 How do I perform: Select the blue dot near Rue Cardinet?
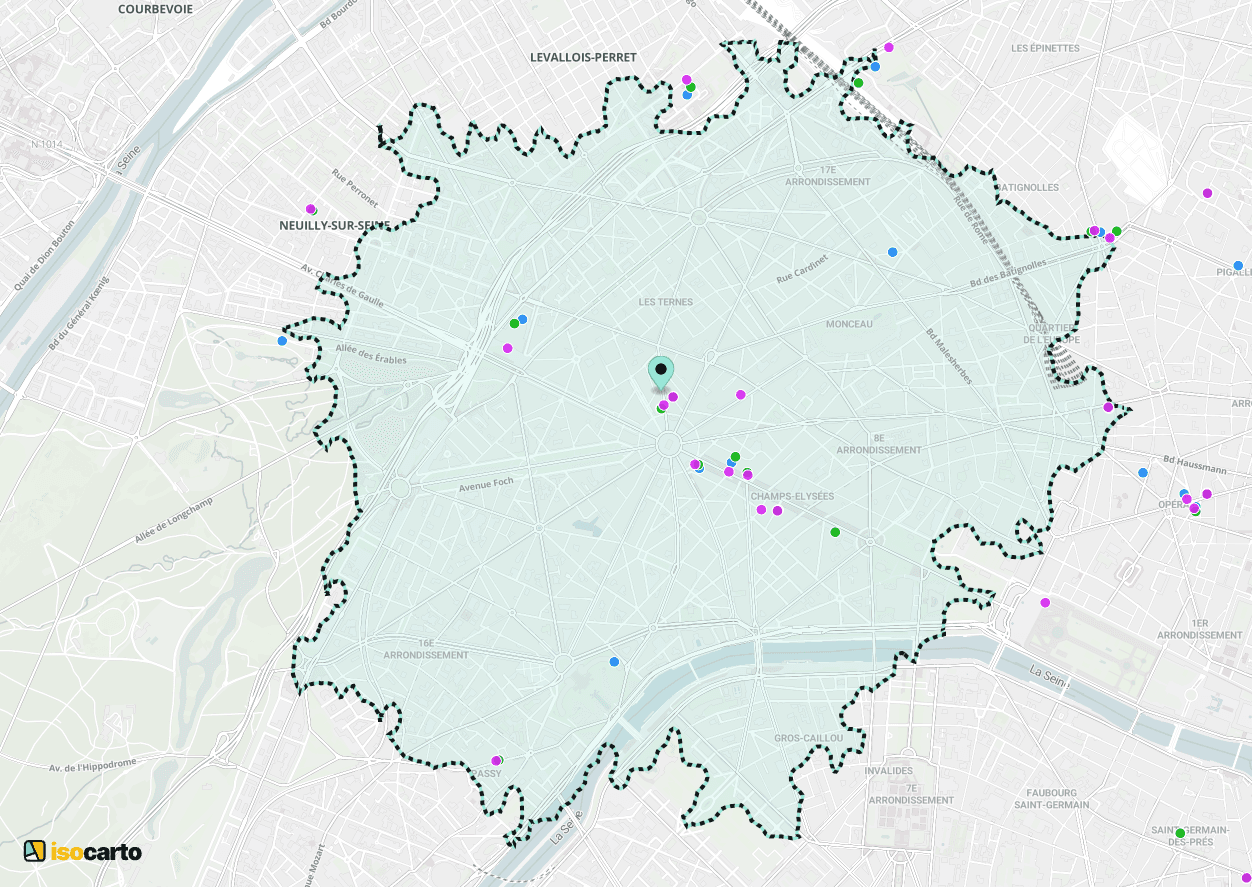(x=892, y=252)
